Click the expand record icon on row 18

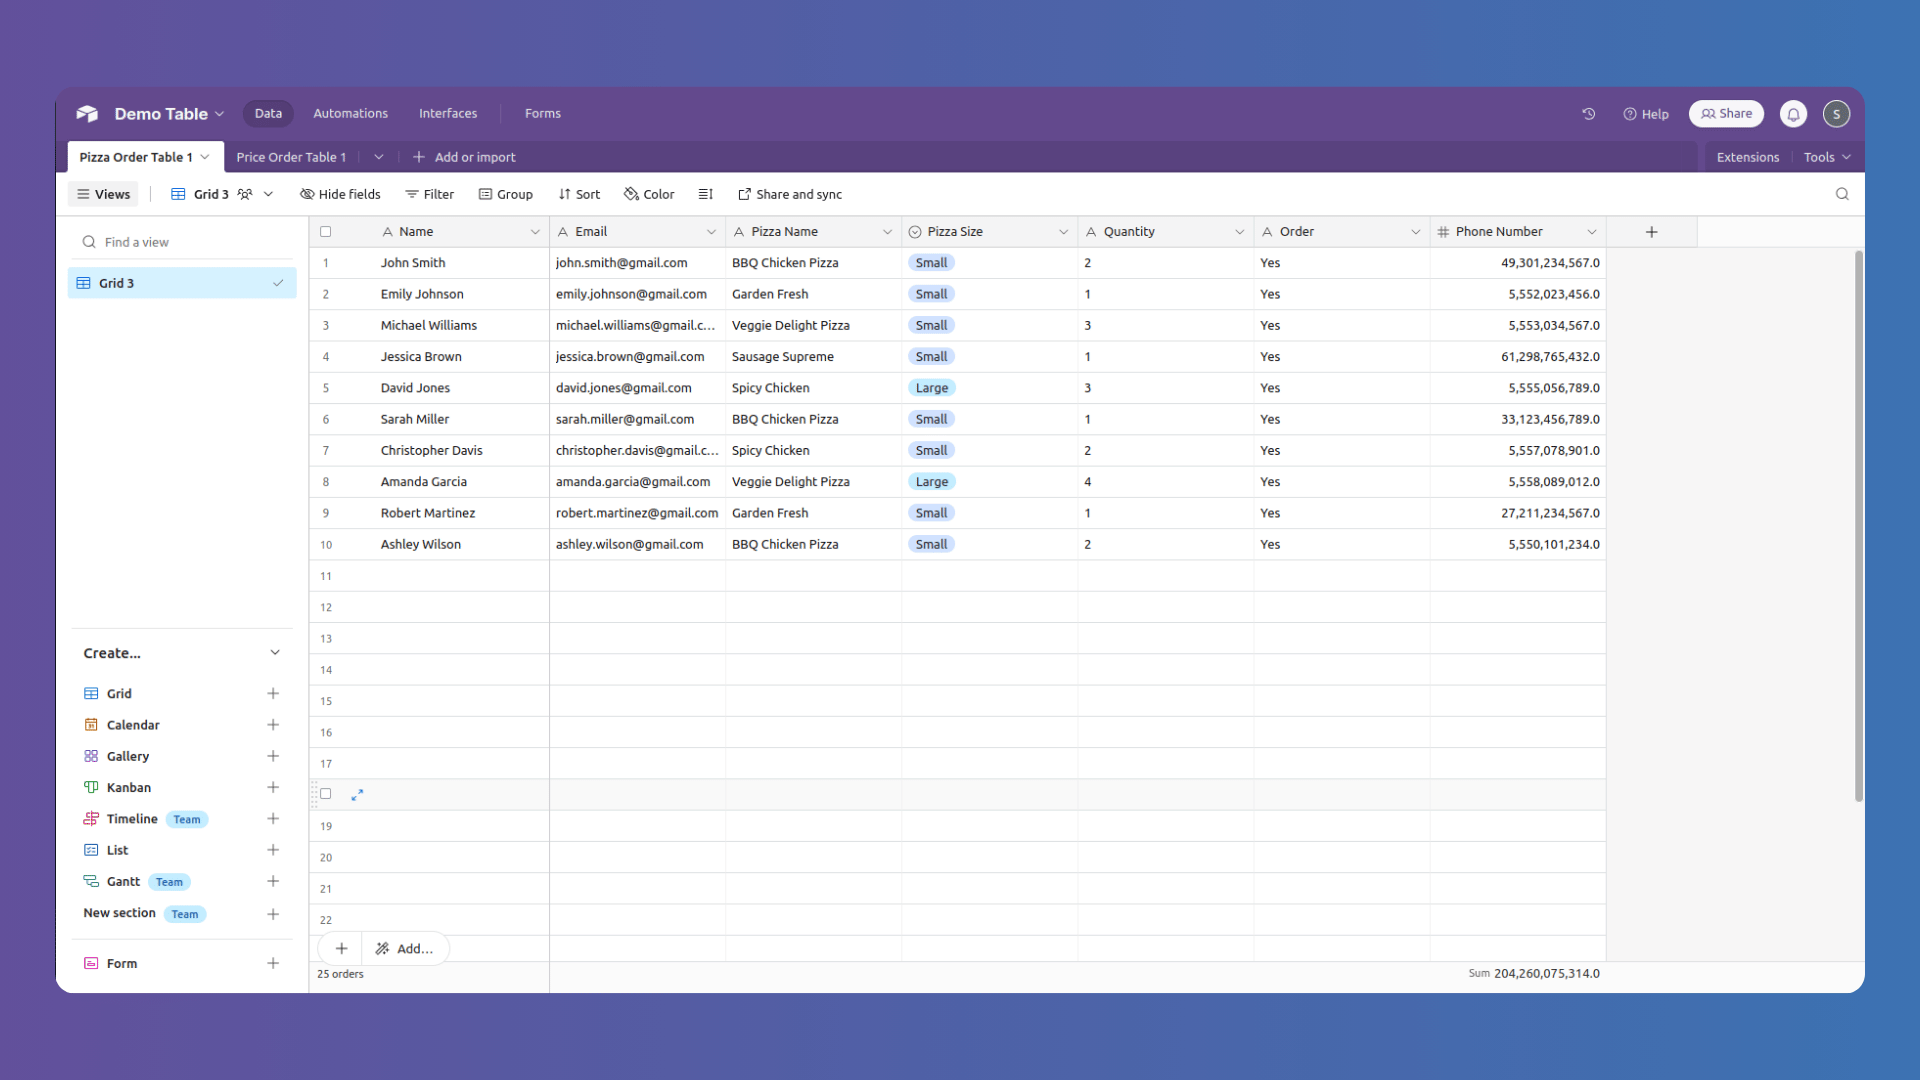tap(357, 794)
